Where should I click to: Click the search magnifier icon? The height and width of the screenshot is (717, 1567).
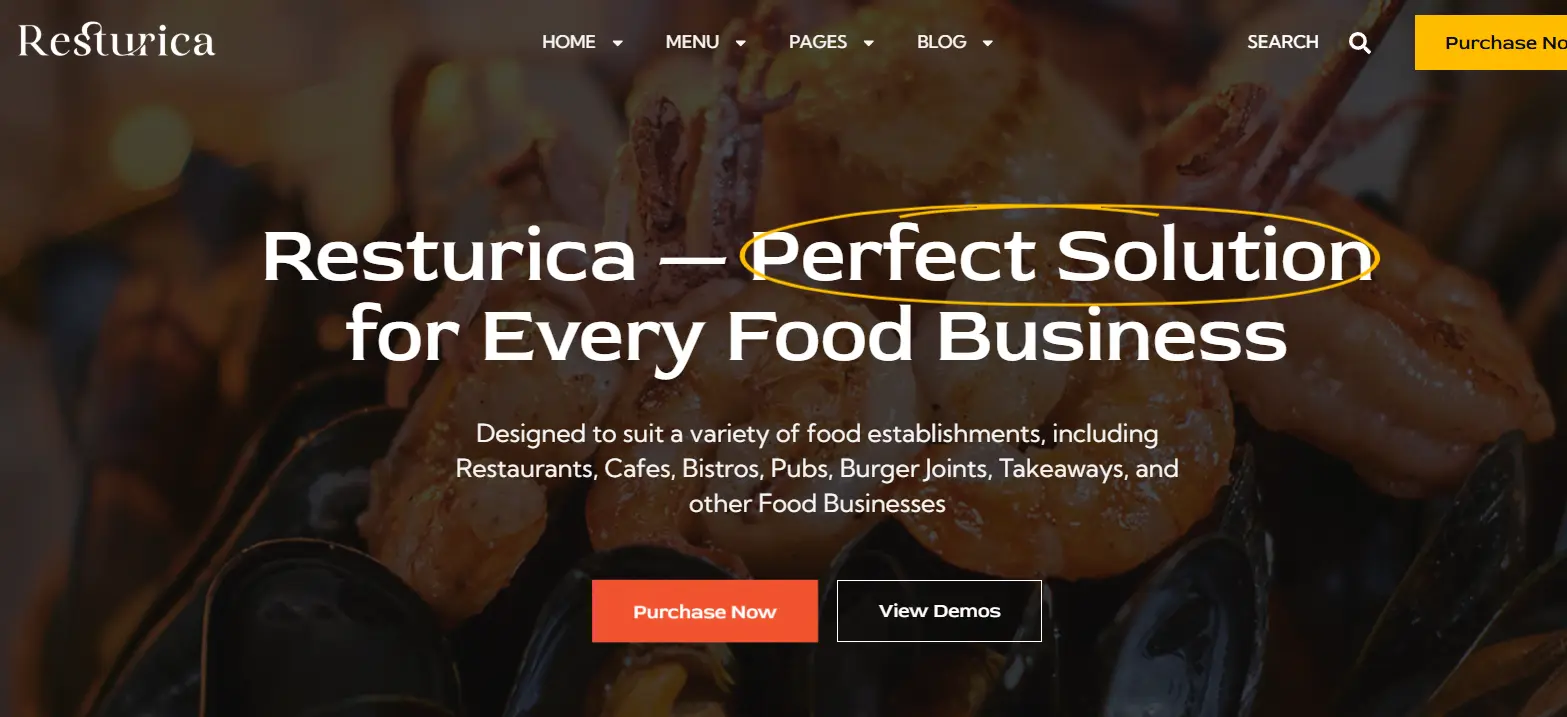[1359, 43]
